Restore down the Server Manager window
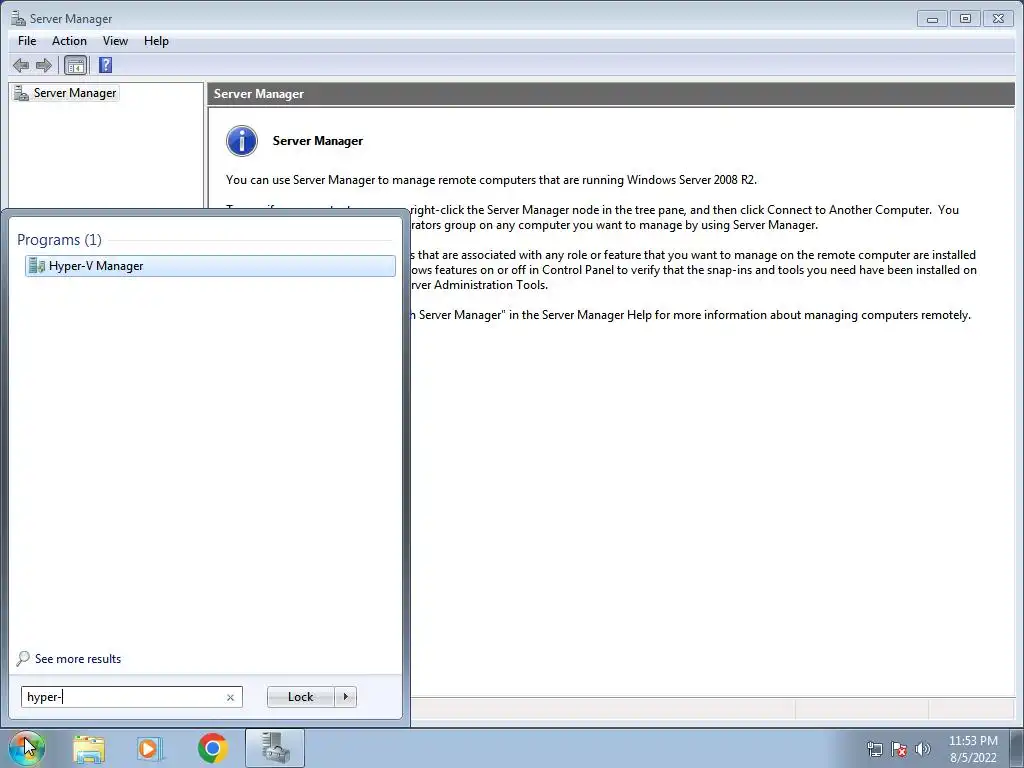1024x768 pixels. click(x=965, y=18)
